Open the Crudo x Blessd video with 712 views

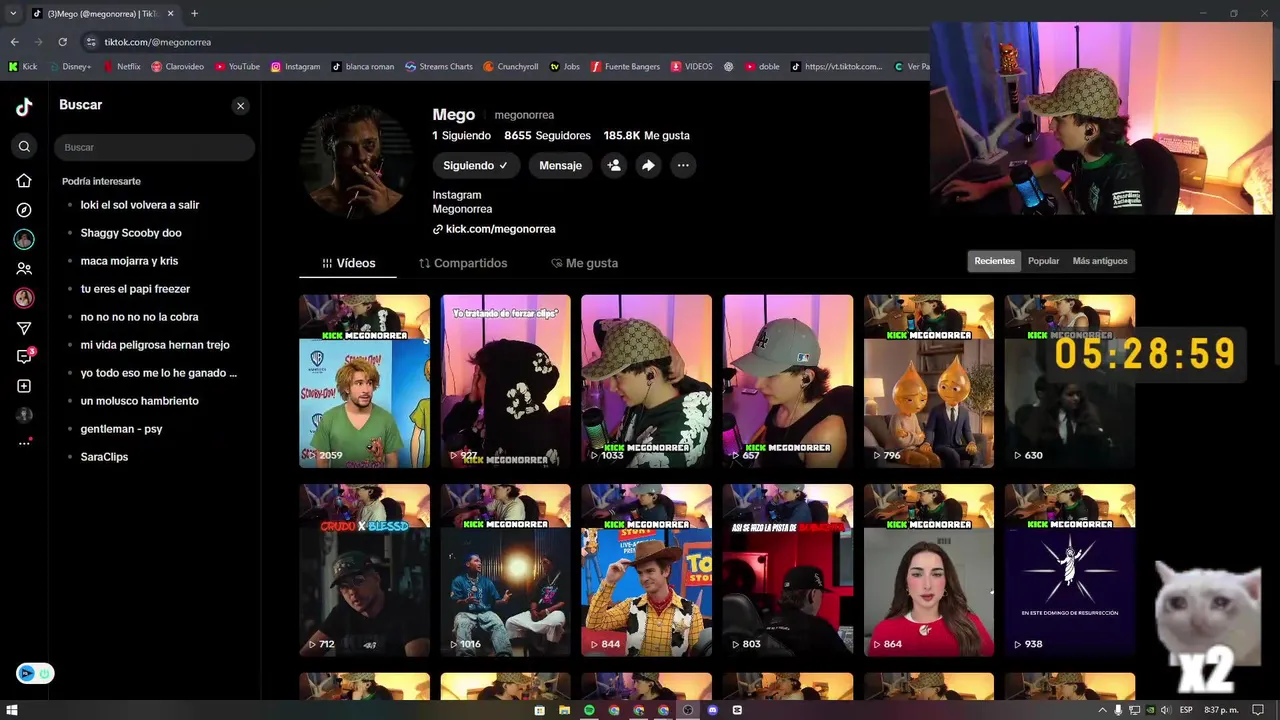[x=364, y=570]
